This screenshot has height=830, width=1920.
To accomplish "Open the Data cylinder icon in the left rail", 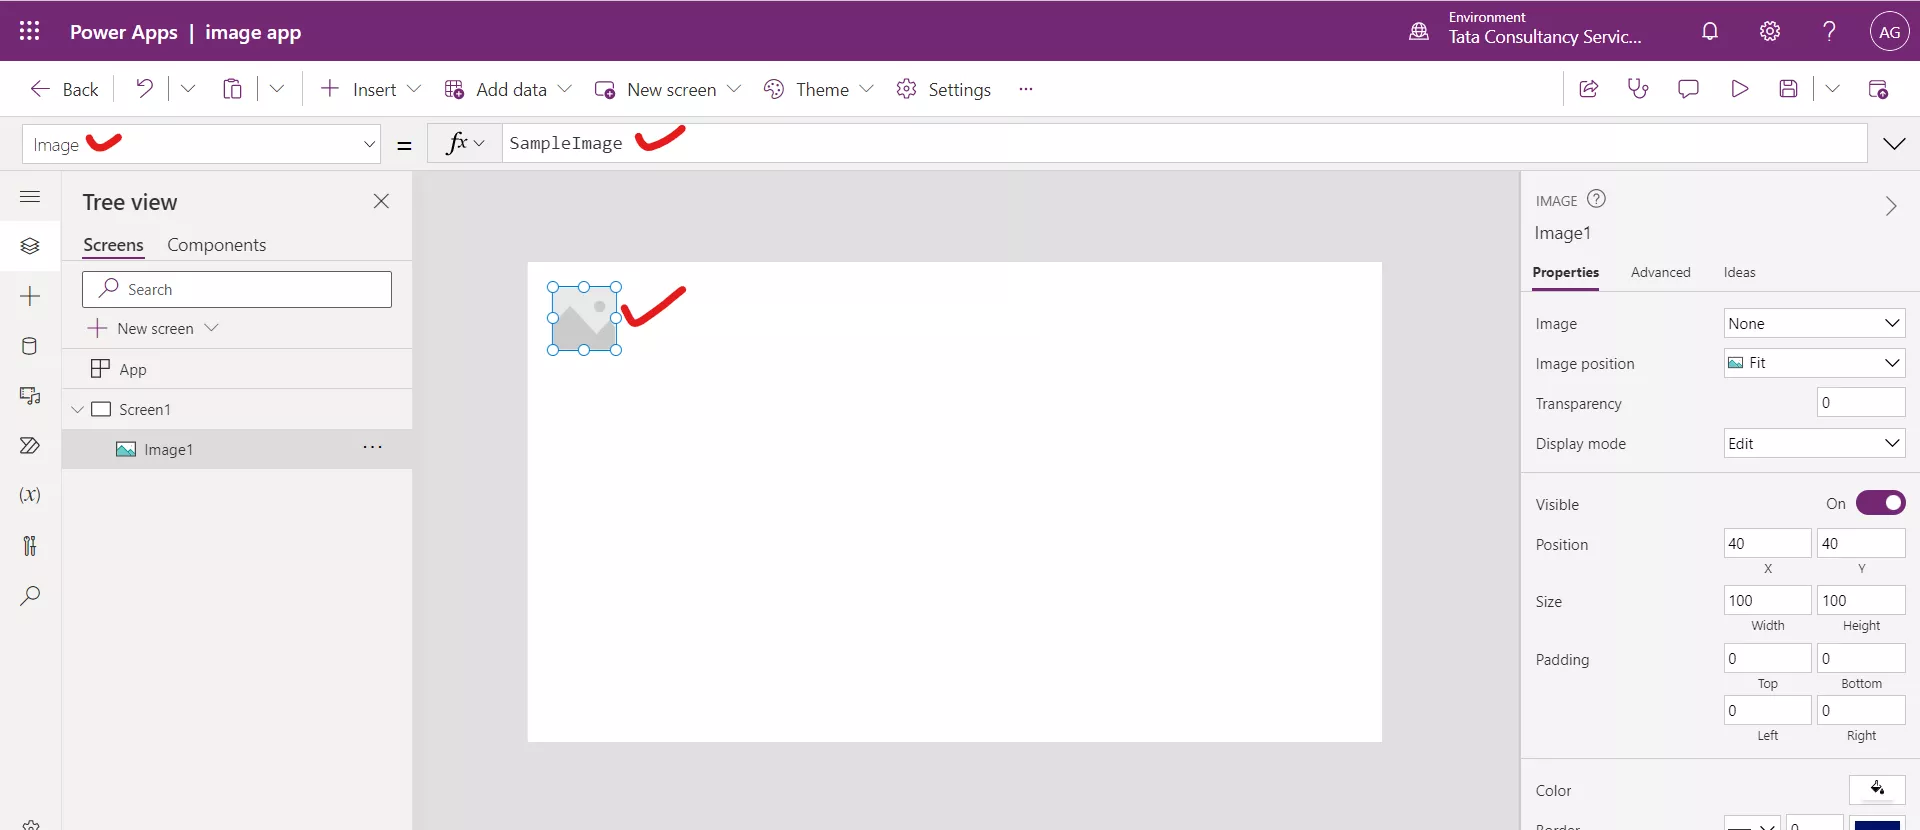I will 30,346.
